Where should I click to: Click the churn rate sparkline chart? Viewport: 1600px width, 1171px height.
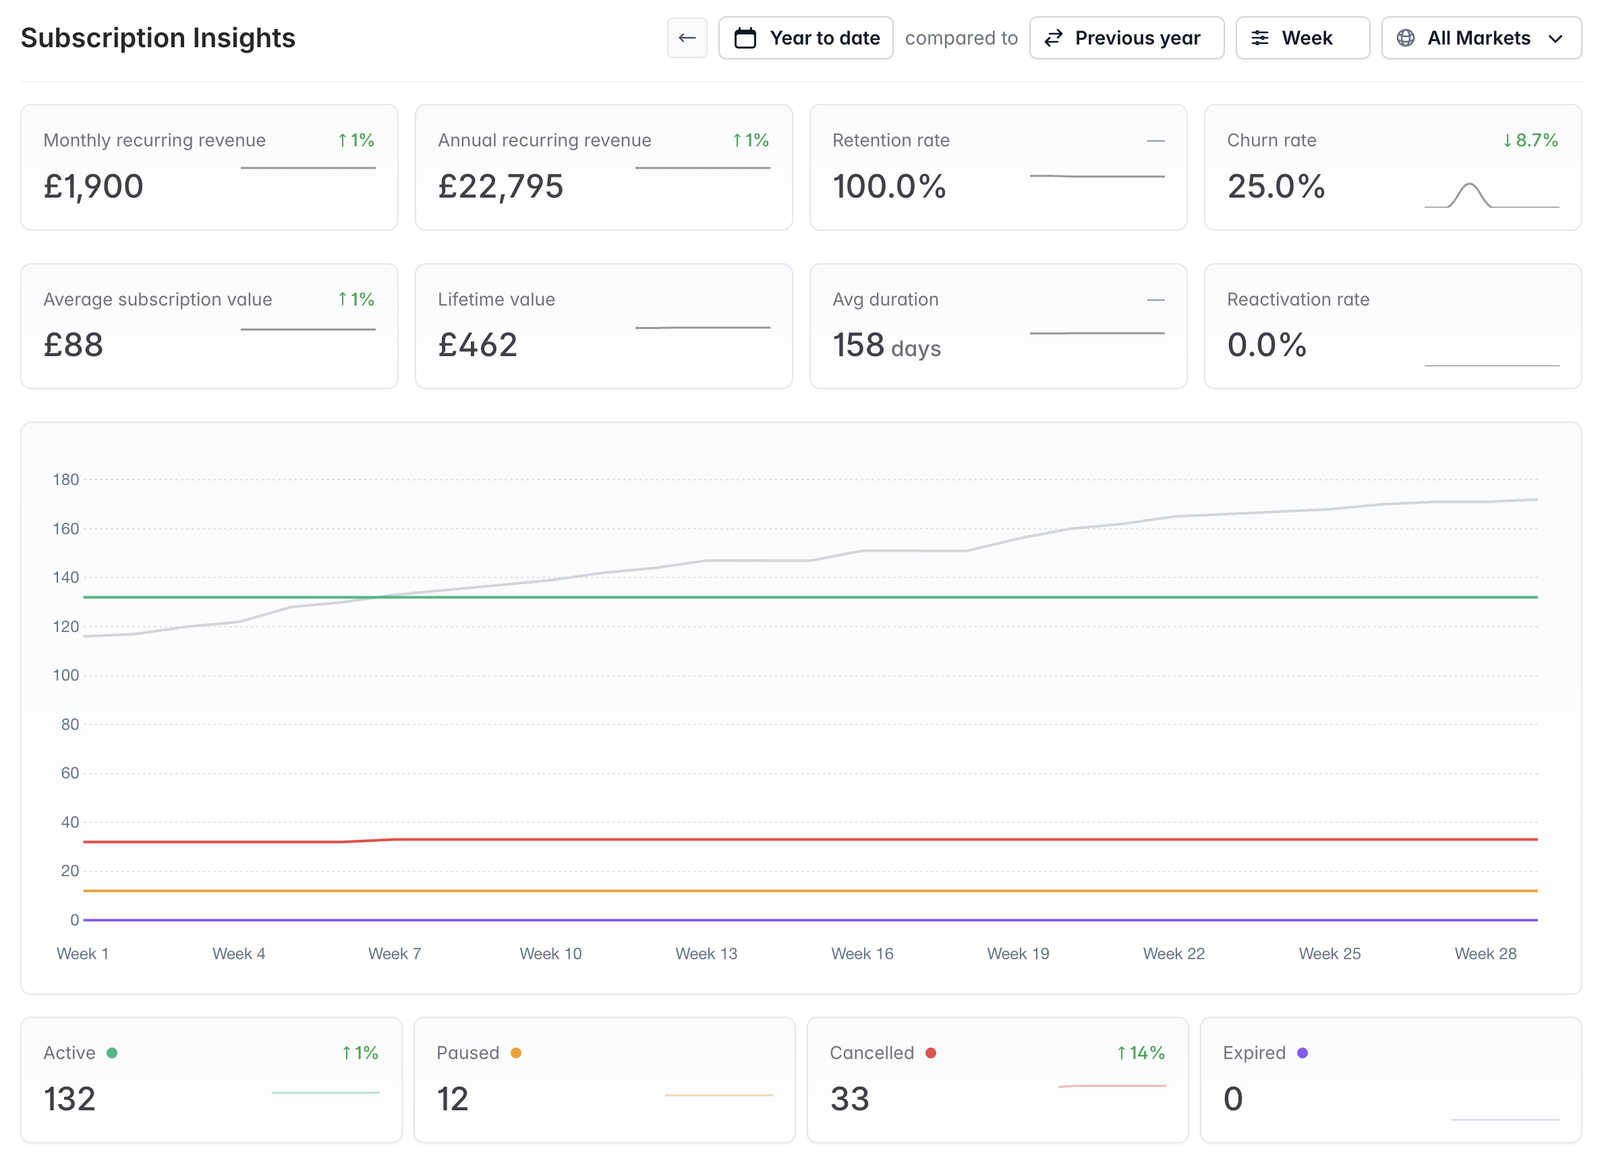pos(1491,195)
